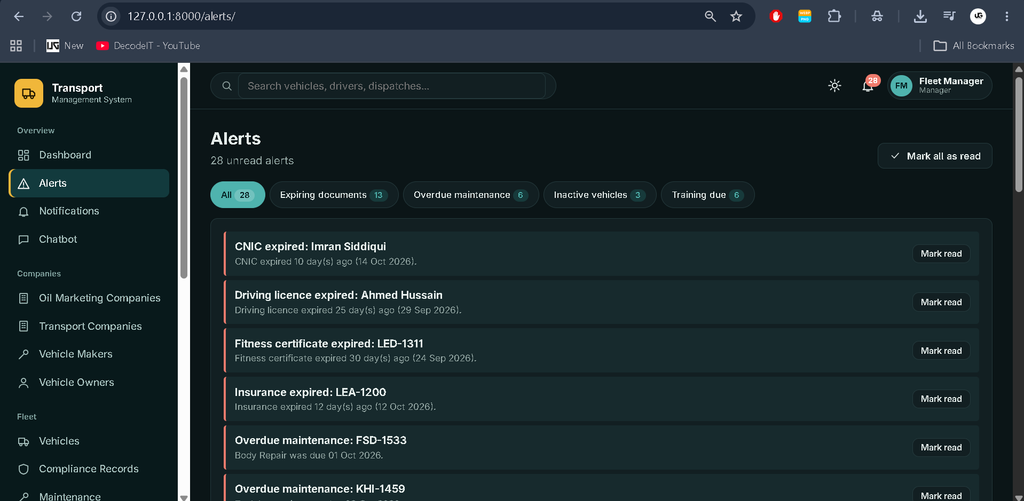Click Driving licence expired: Ahmed Hussain title
1024x501 pixels.
pyautogui.click(x=338, y=295)
